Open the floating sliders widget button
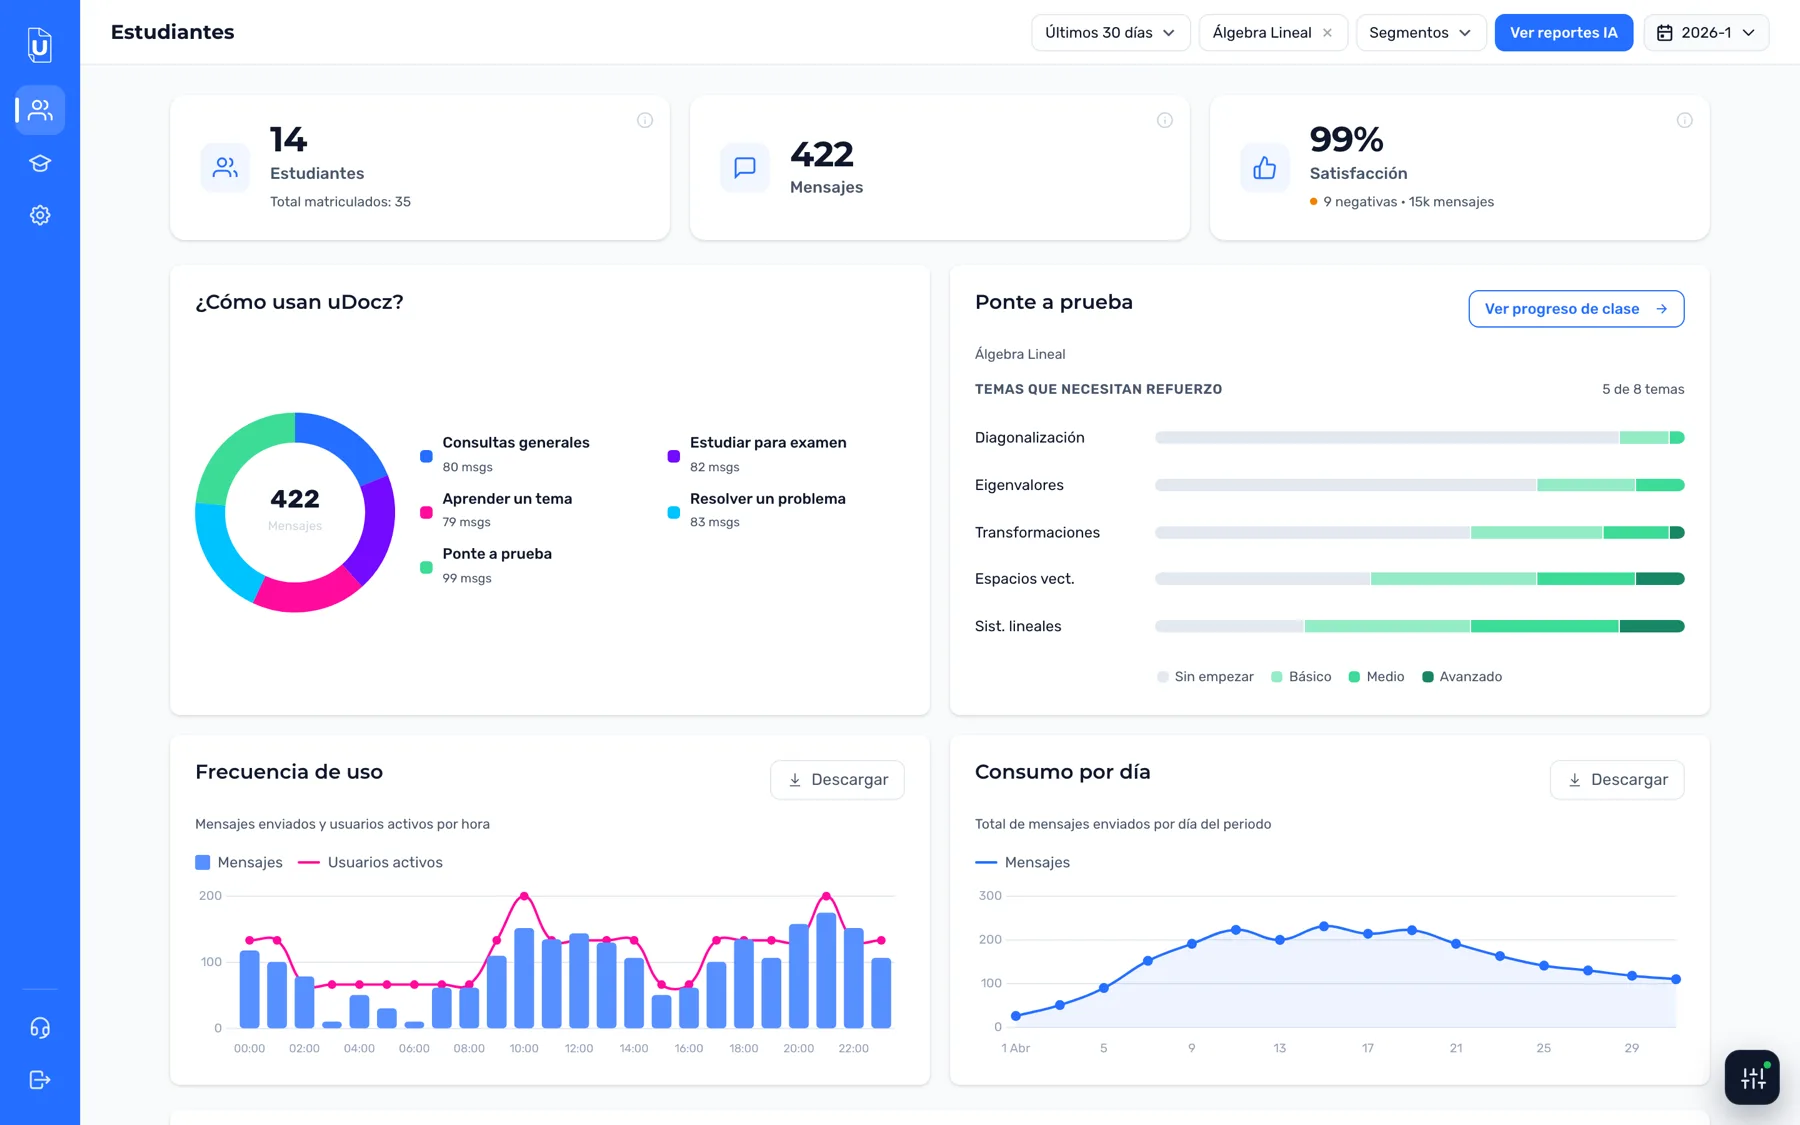The image size is (1800, 1125). [1752, 1077]
